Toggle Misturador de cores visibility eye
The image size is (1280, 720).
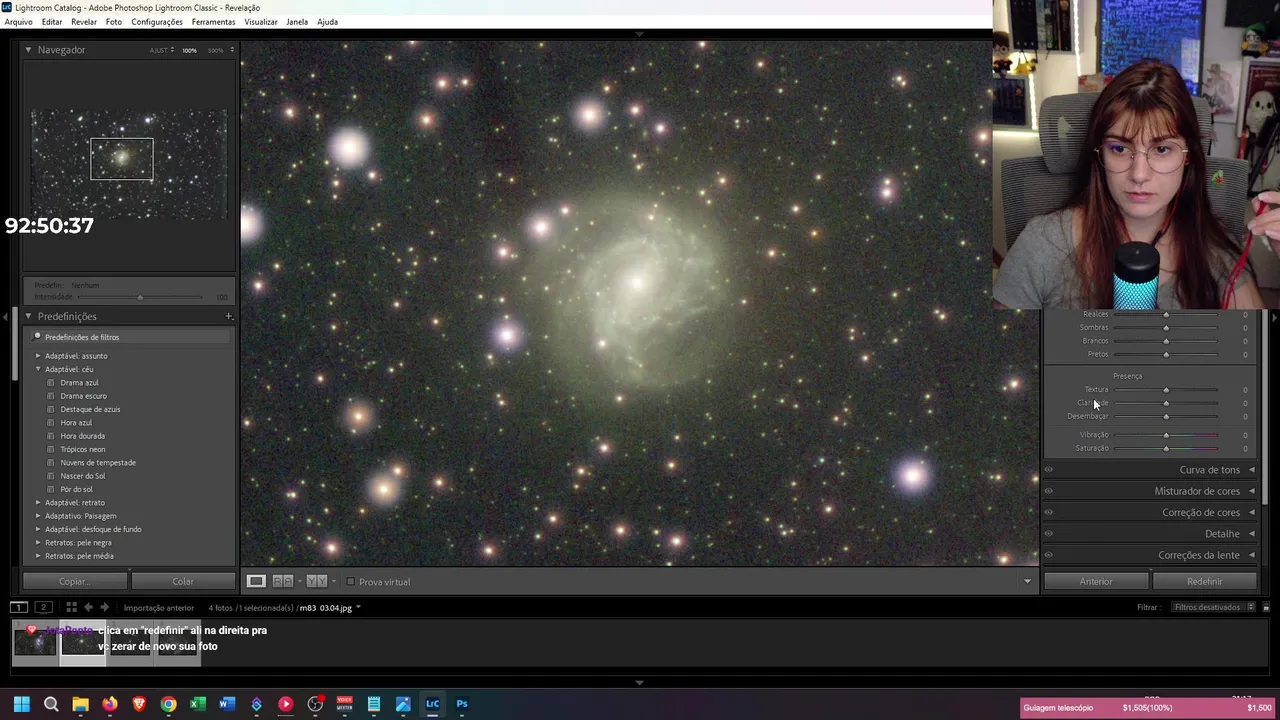(1049, 491)
